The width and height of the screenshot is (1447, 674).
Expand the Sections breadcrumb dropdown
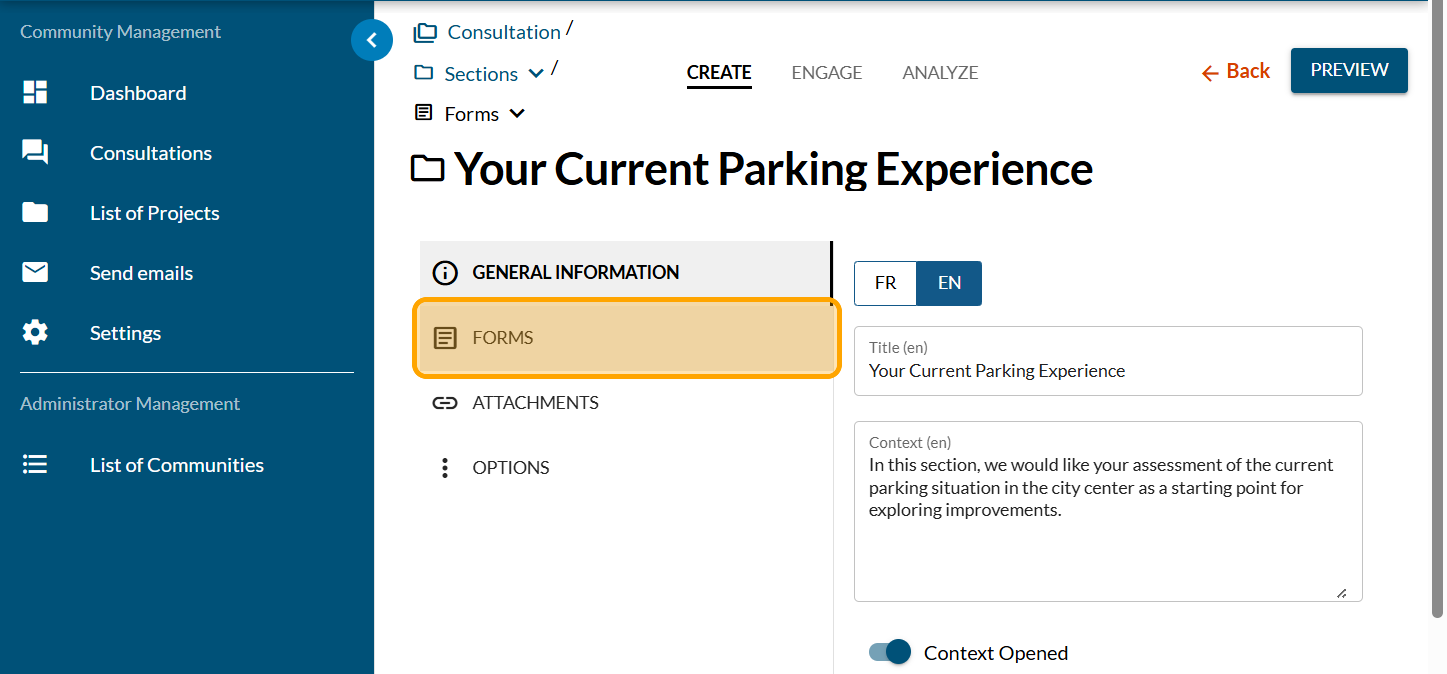click(x=536, y=74)
